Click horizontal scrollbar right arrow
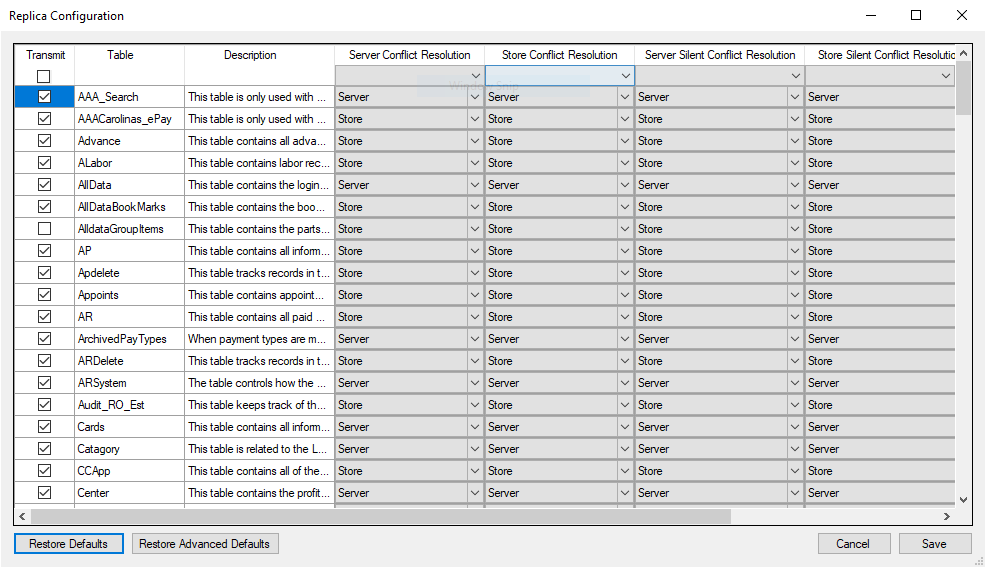Viewport: 986px width, 568px height. (x=946, y=516)
